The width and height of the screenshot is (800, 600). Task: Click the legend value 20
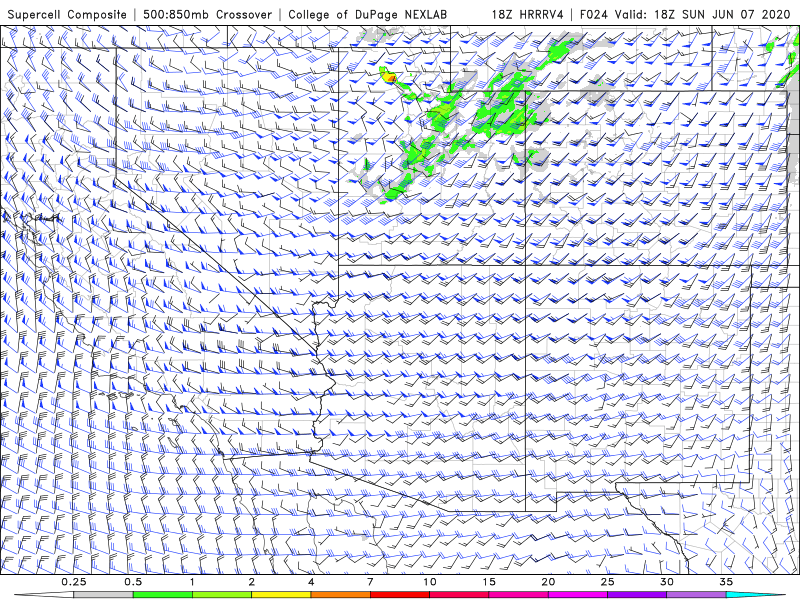(548, 582)
